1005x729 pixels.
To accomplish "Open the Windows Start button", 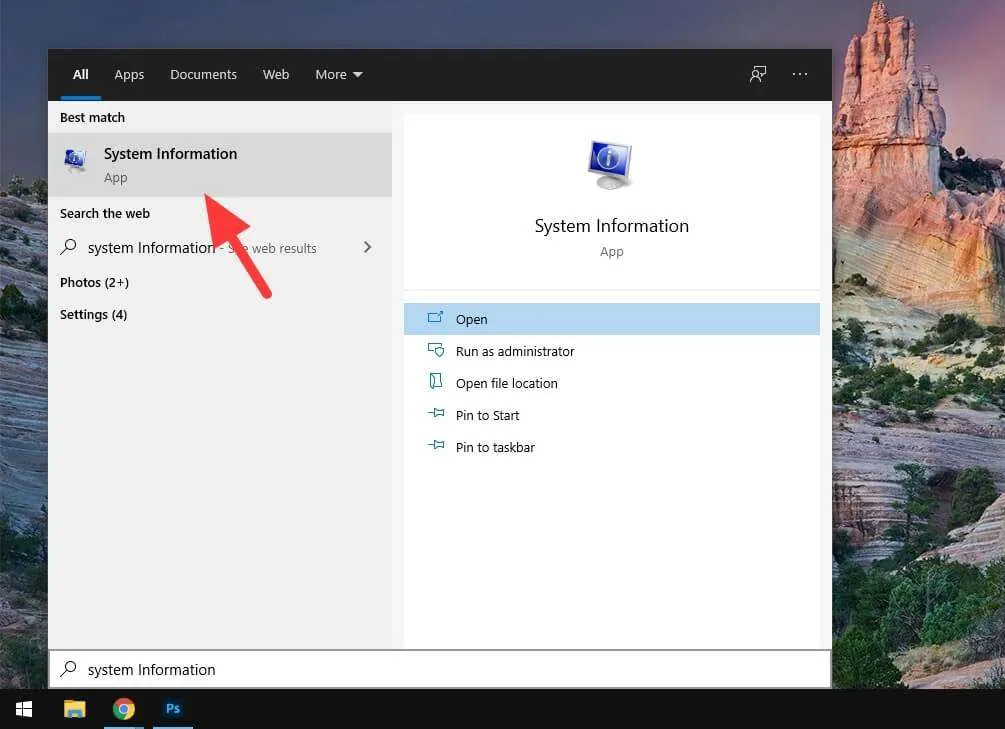I will tap(24, 709).
